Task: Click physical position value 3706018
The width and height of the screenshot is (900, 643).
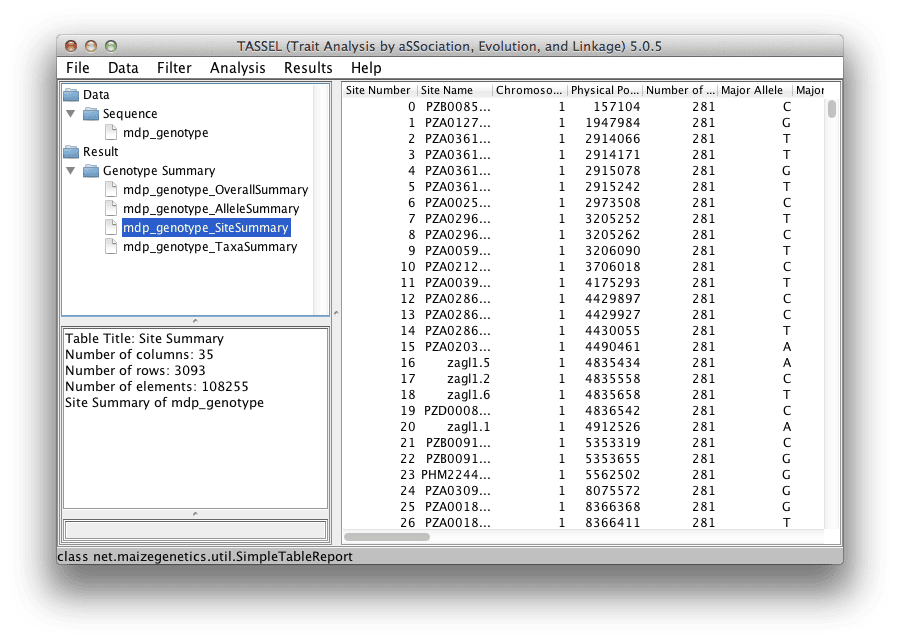Action: tap(612, 267)
